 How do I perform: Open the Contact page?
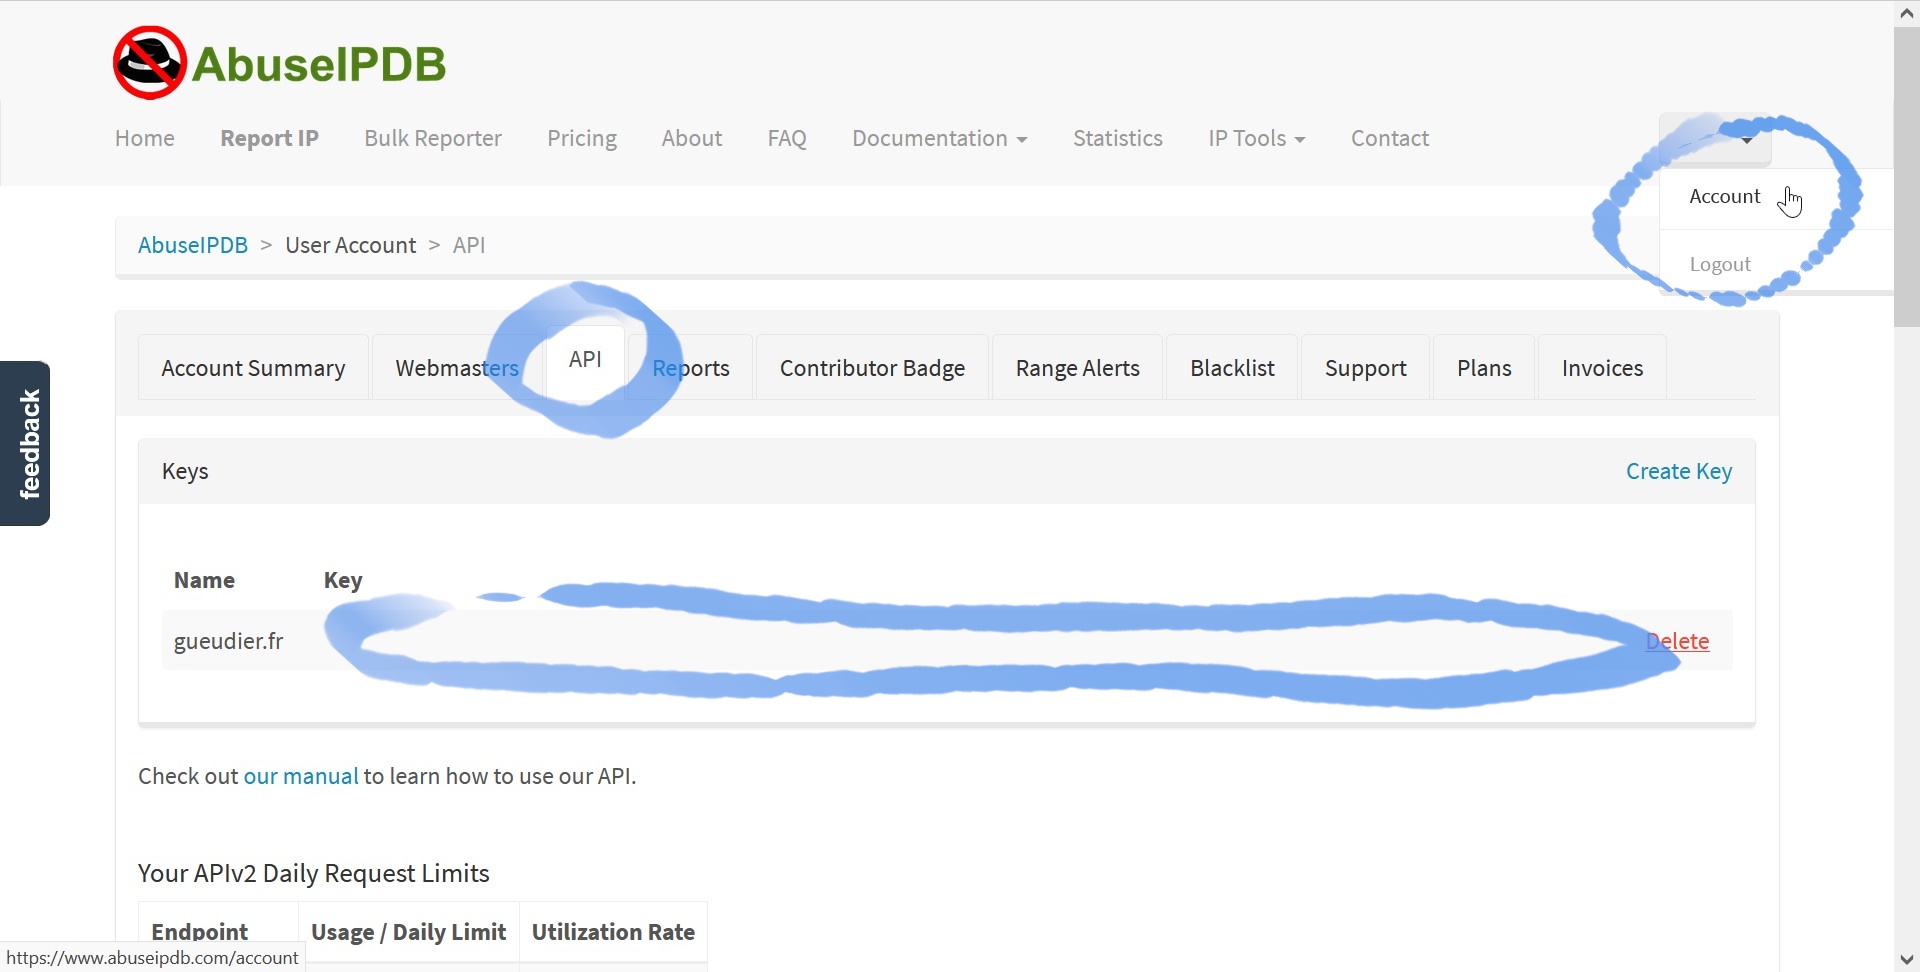(1390, 138)
